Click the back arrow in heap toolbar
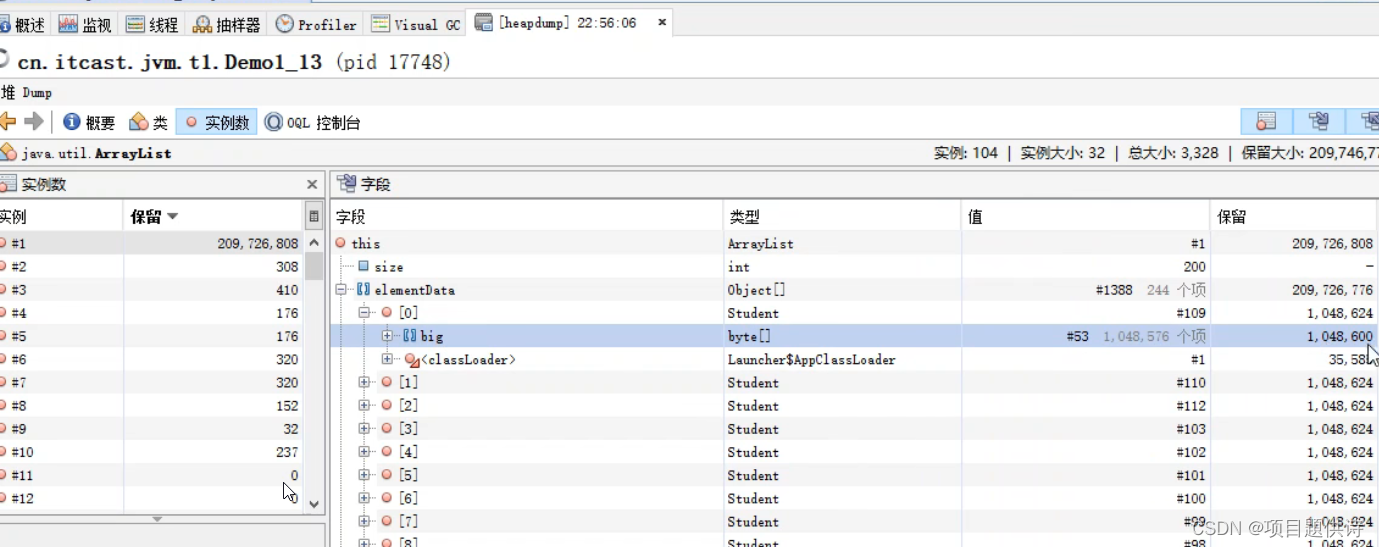The image size is (1379, 547). [x=8, y=122]
